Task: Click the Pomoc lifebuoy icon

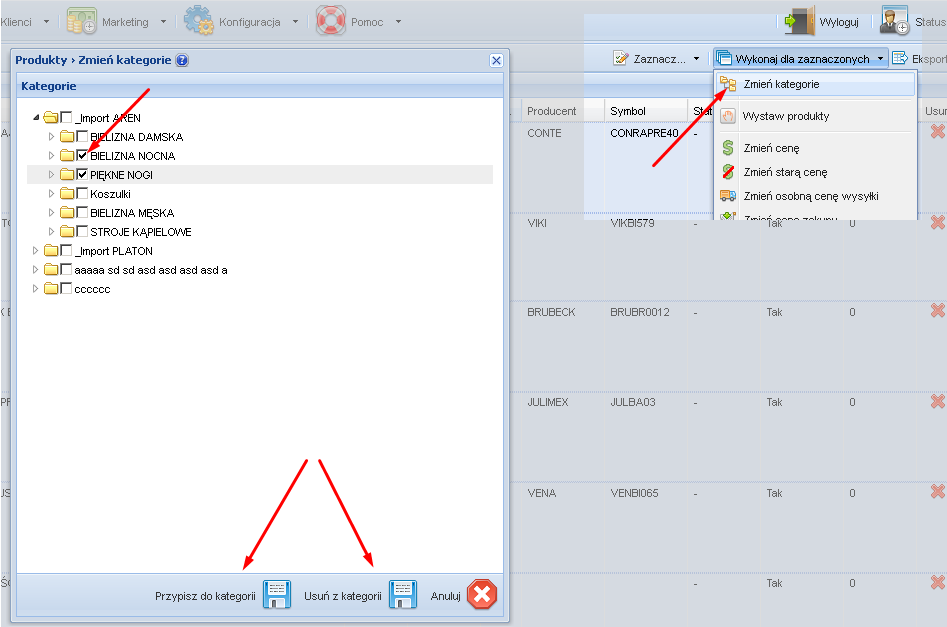Action: [x=331, y=21]
